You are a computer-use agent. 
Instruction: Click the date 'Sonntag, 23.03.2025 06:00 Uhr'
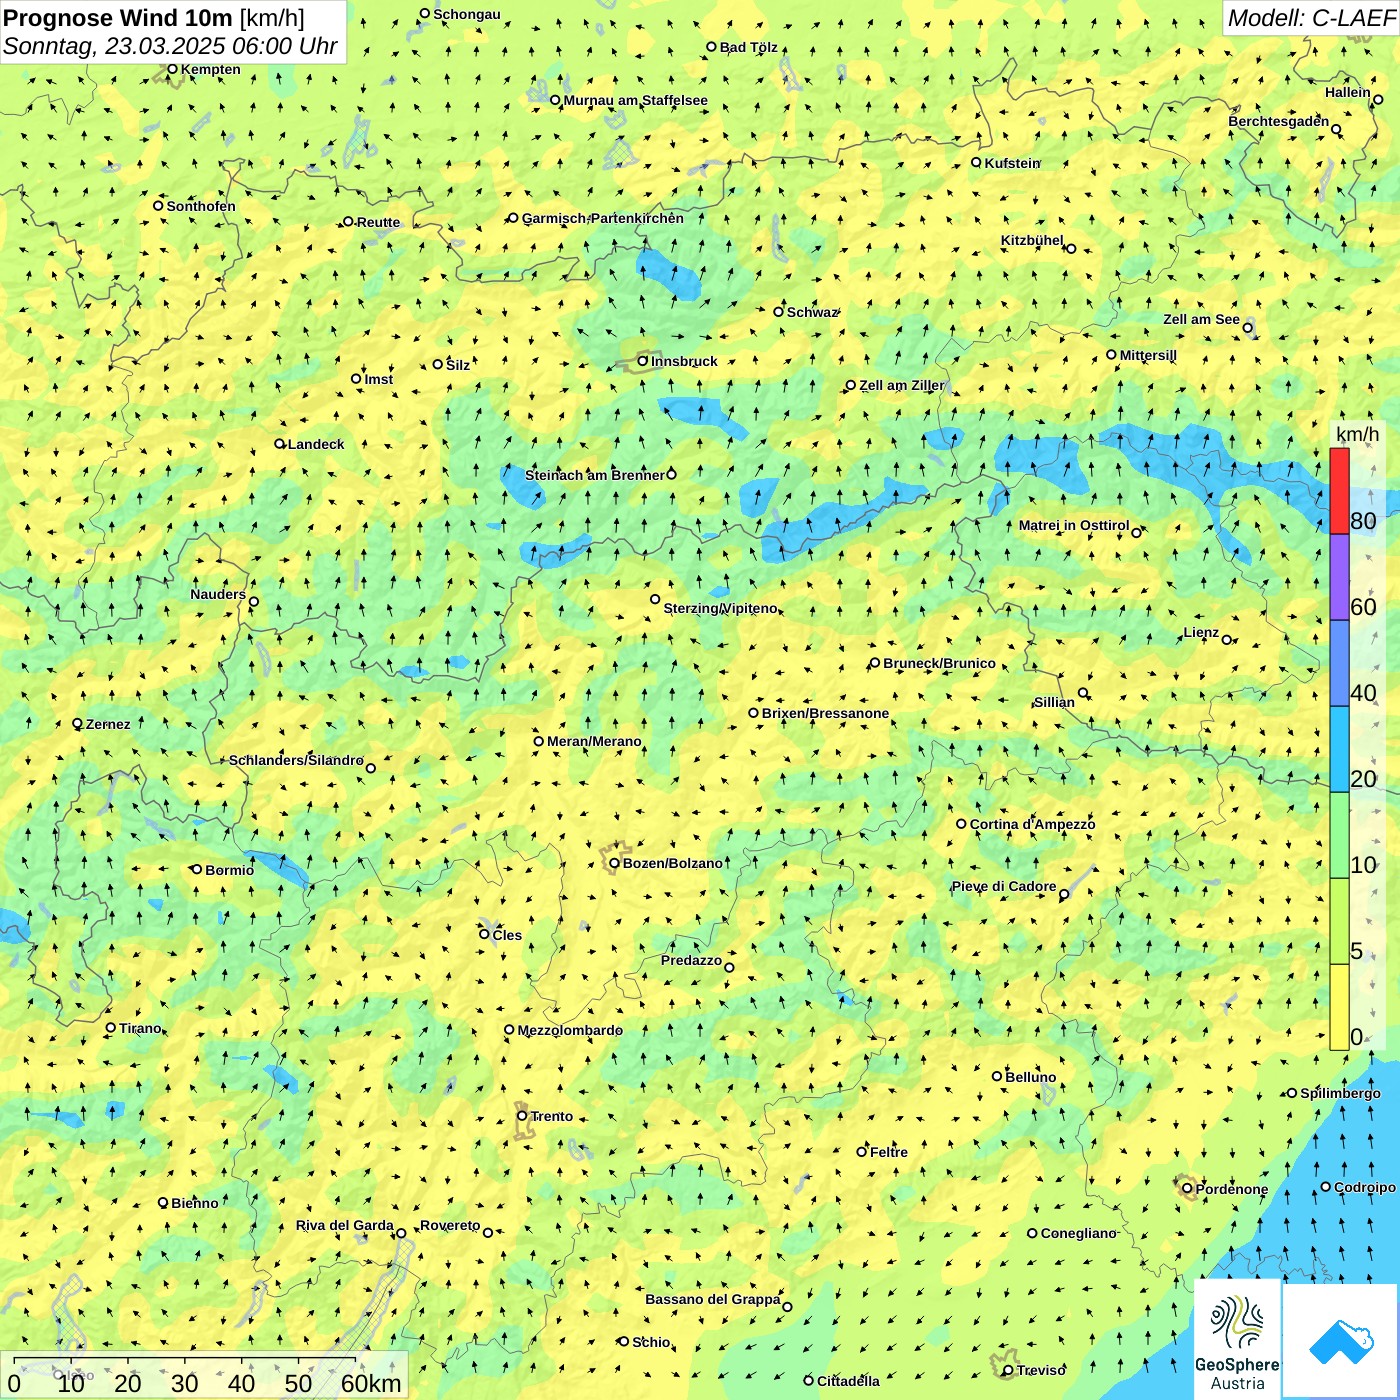point(170,46)
